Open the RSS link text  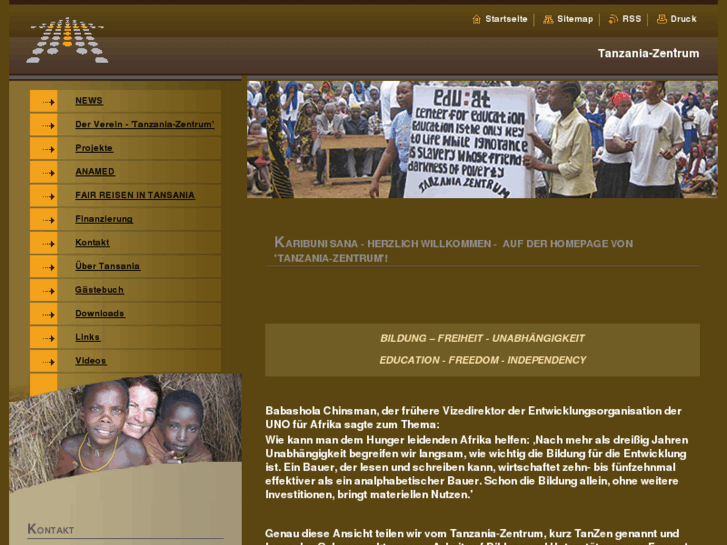click(631, 19)
